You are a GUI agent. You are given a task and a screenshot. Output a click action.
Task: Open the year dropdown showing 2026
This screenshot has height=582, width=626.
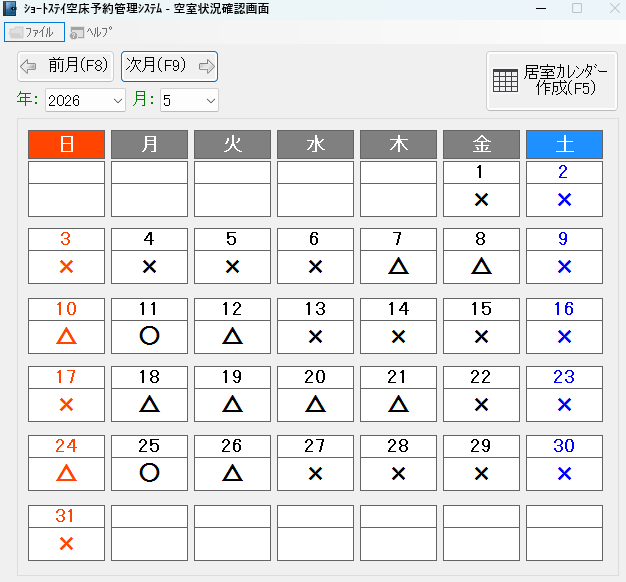[x=84, y=100]
